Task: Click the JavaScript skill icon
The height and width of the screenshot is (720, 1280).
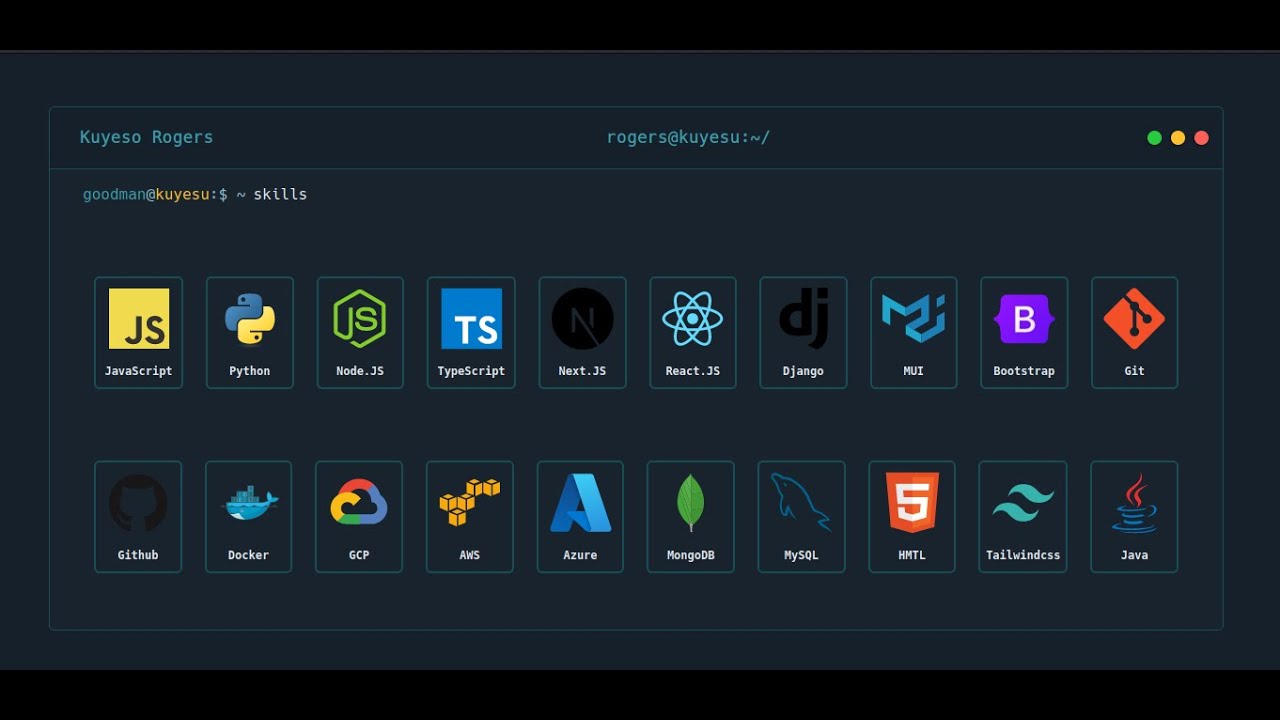Action: click(139, 319)
